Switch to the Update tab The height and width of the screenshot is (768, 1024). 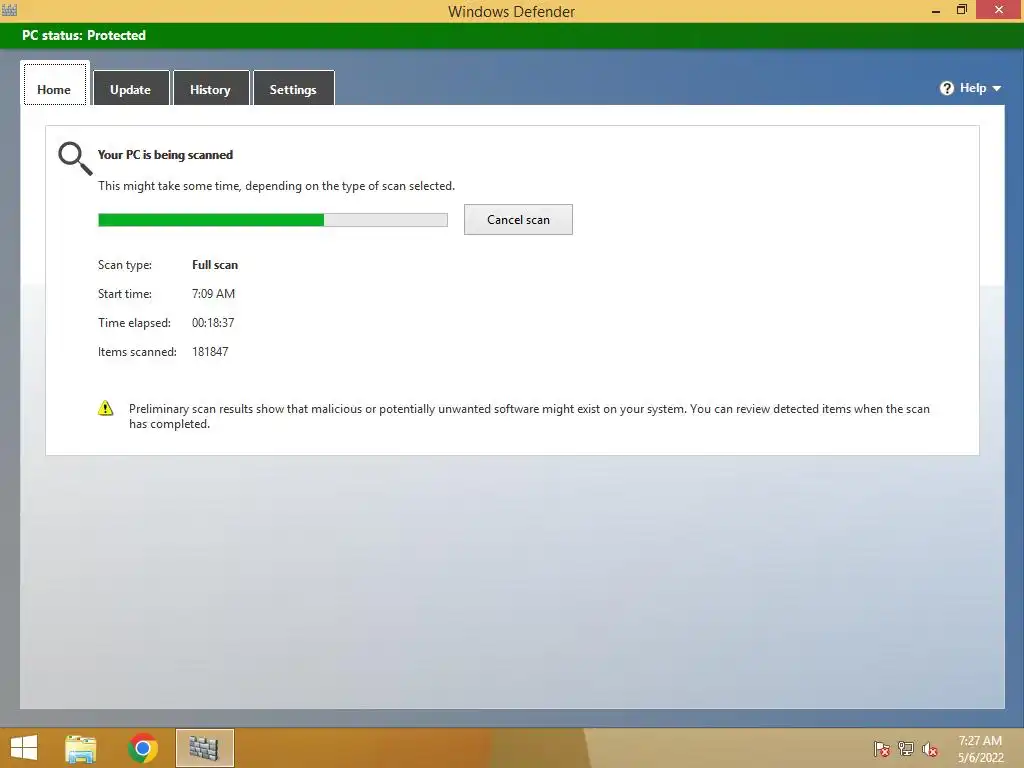(131, 88)
